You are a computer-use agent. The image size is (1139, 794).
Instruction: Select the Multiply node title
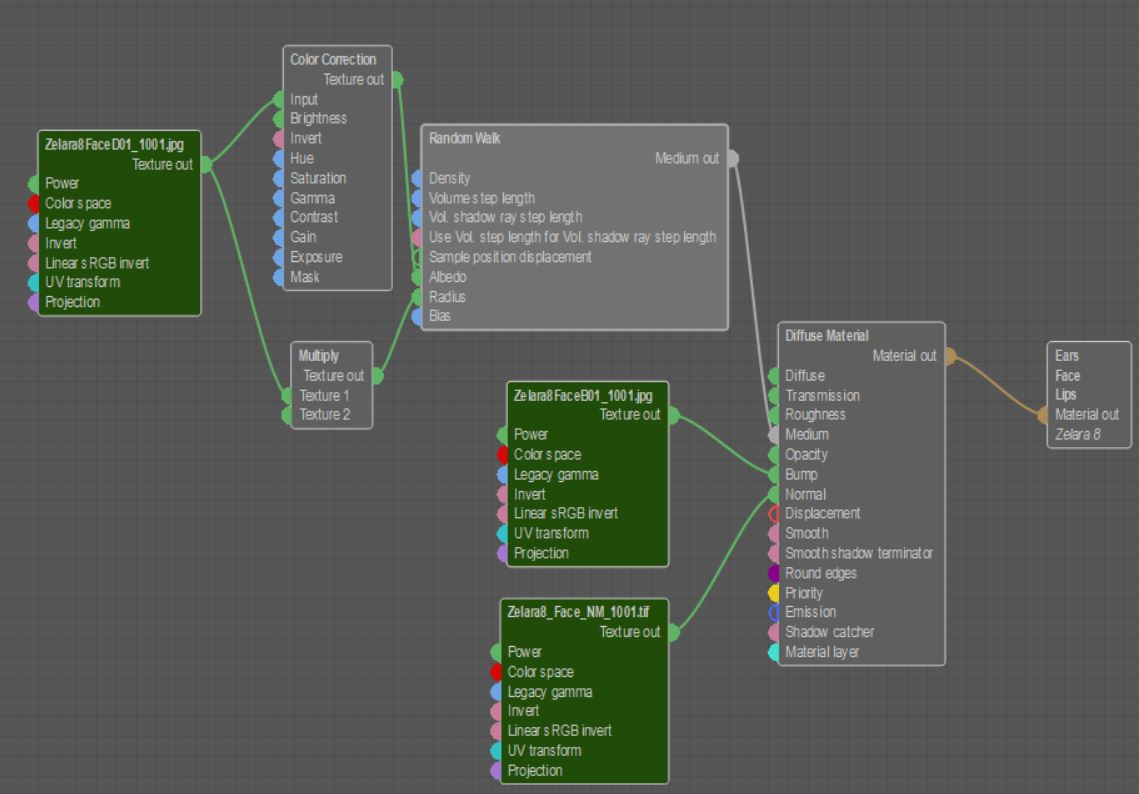coord(319,356)
